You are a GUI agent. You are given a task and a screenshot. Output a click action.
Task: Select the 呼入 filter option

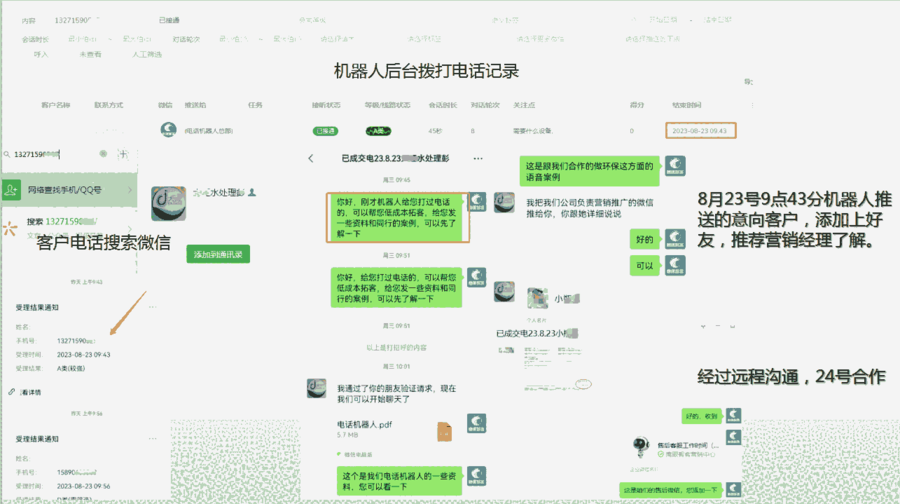(41, 54)
